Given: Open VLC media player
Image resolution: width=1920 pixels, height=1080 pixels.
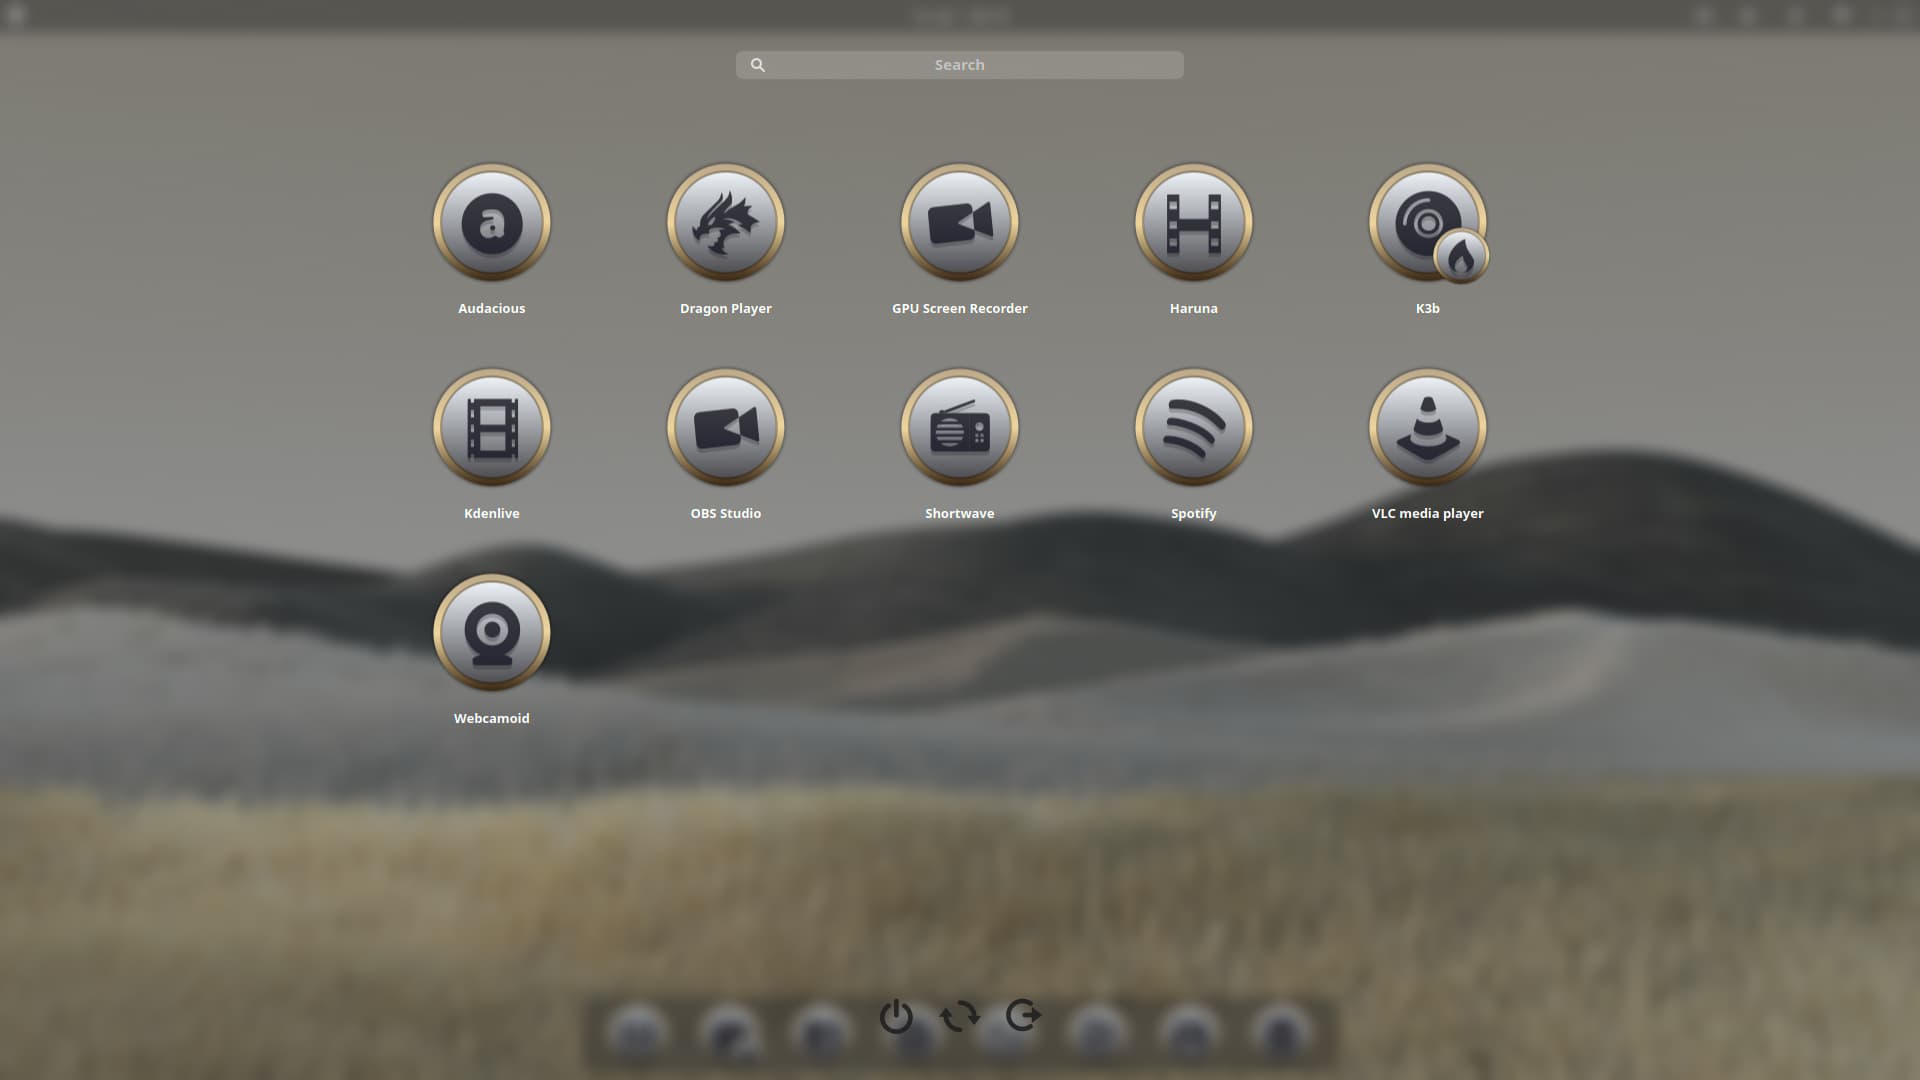Looking at the screenshot, I should click(1427, 428).
